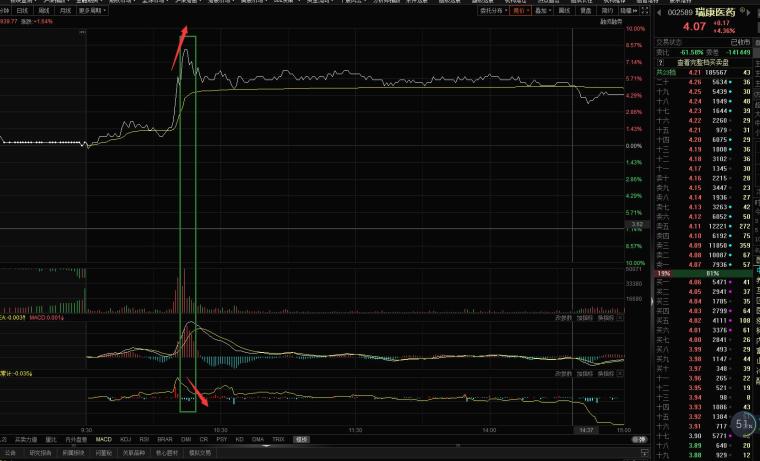
Task: Toggle the 更多周期 period option
Action: [x=91, y=10]
